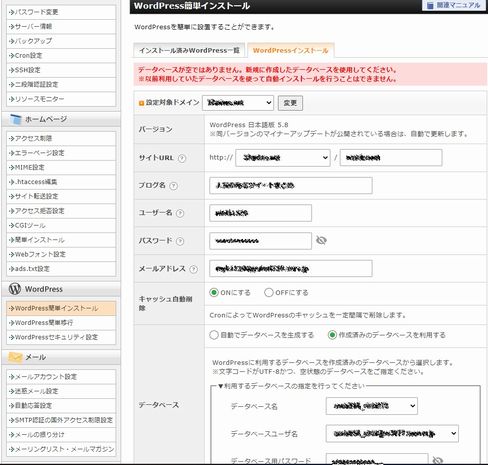The width and height of the screenshot is (488, 465).
Task: Open リソースモニター in sidebar
Action: [61, 99]
